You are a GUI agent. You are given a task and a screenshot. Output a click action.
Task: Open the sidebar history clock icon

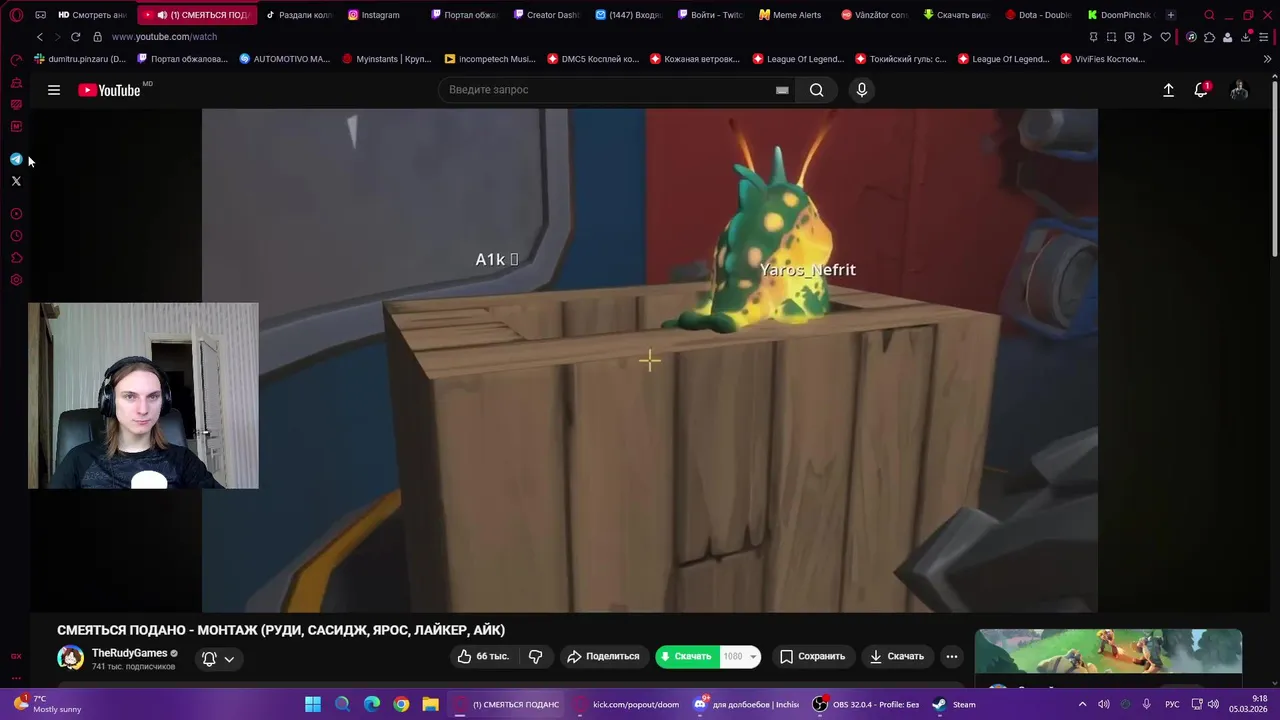point(16,236)
